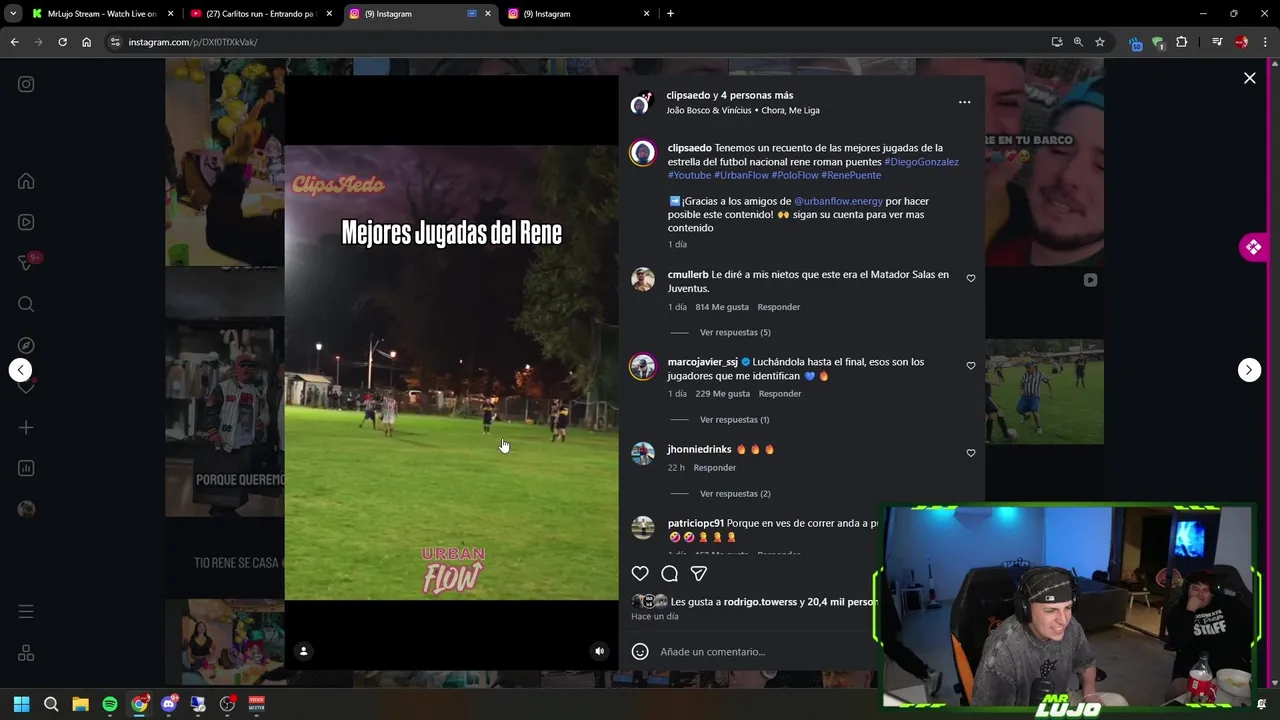
Task: Like cmullerb's comment
Action: pos(971,279)
